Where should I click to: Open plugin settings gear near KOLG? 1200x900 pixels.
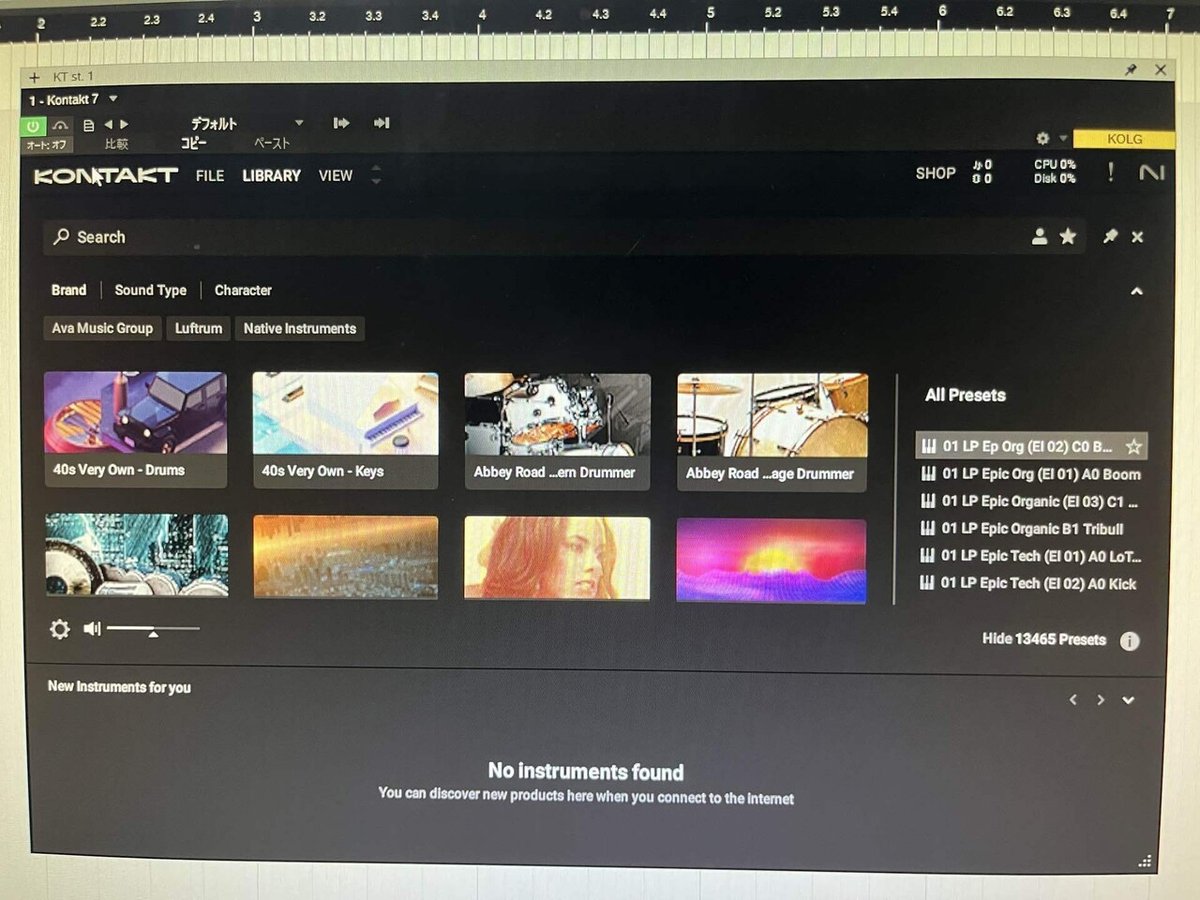1043,138
